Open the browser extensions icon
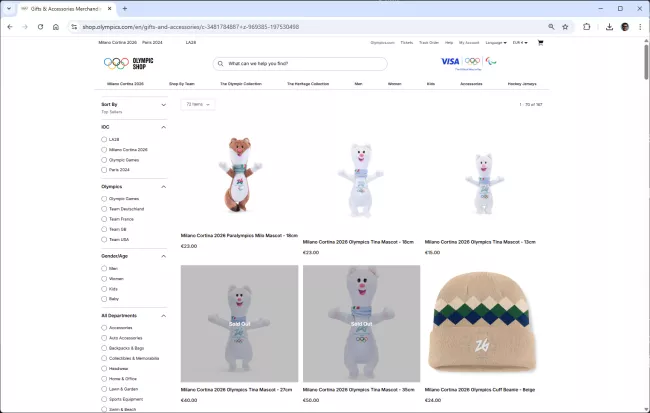The height and width of the screenshot is (413, 650). [x=586, y=27]
